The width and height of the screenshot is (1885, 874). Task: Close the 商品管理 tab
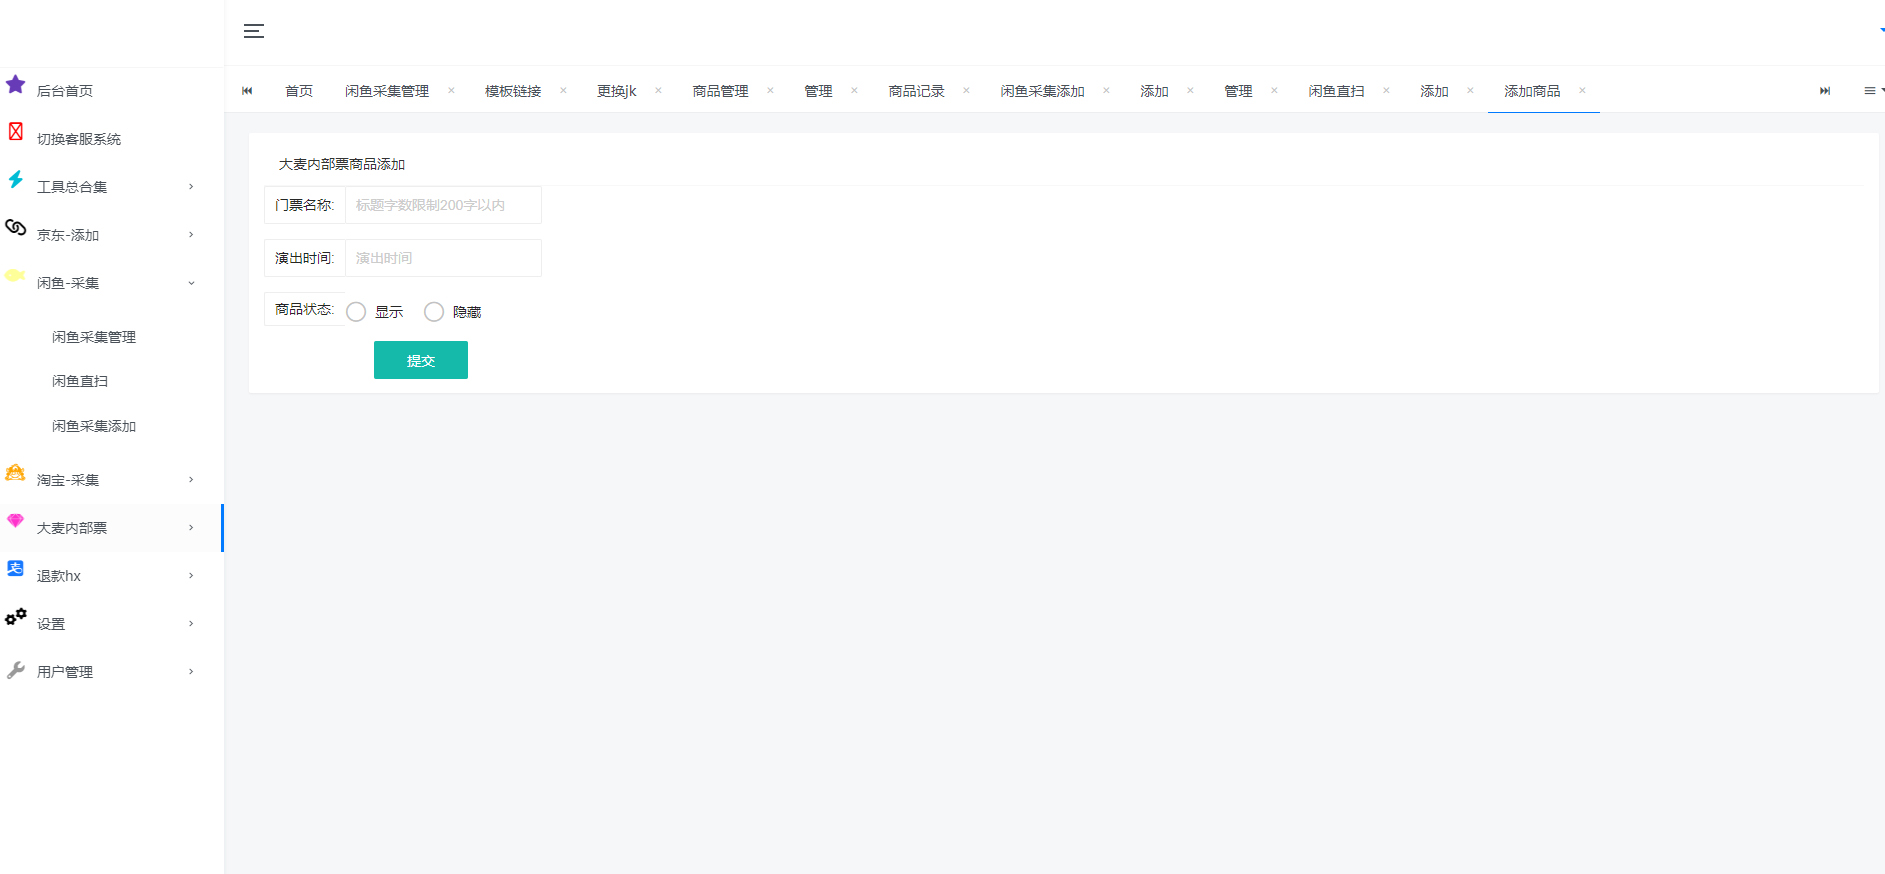(x=770, y=90)
